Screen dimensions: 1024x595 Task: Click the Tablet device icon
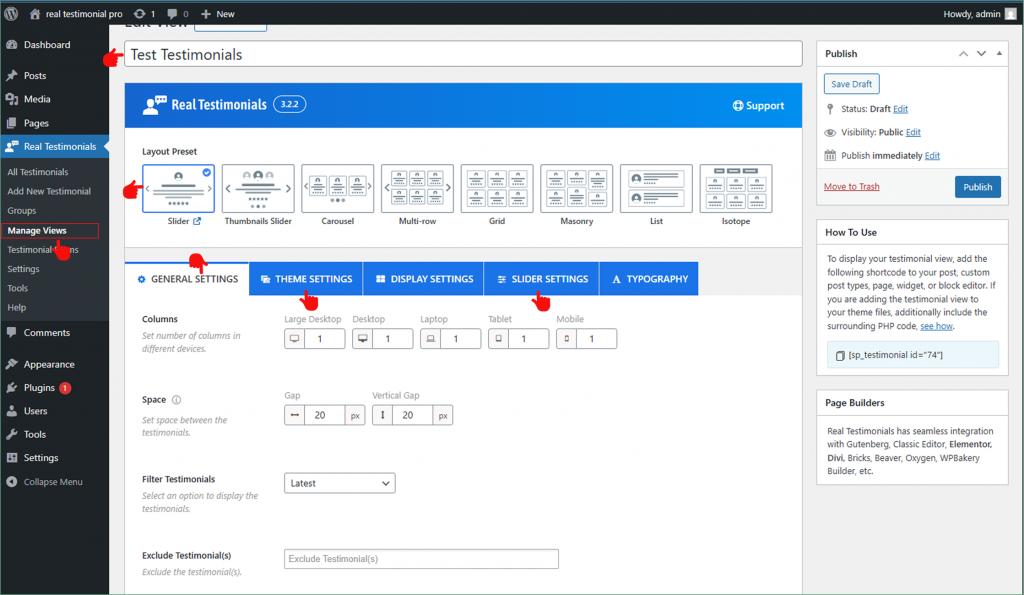point(498,339)
